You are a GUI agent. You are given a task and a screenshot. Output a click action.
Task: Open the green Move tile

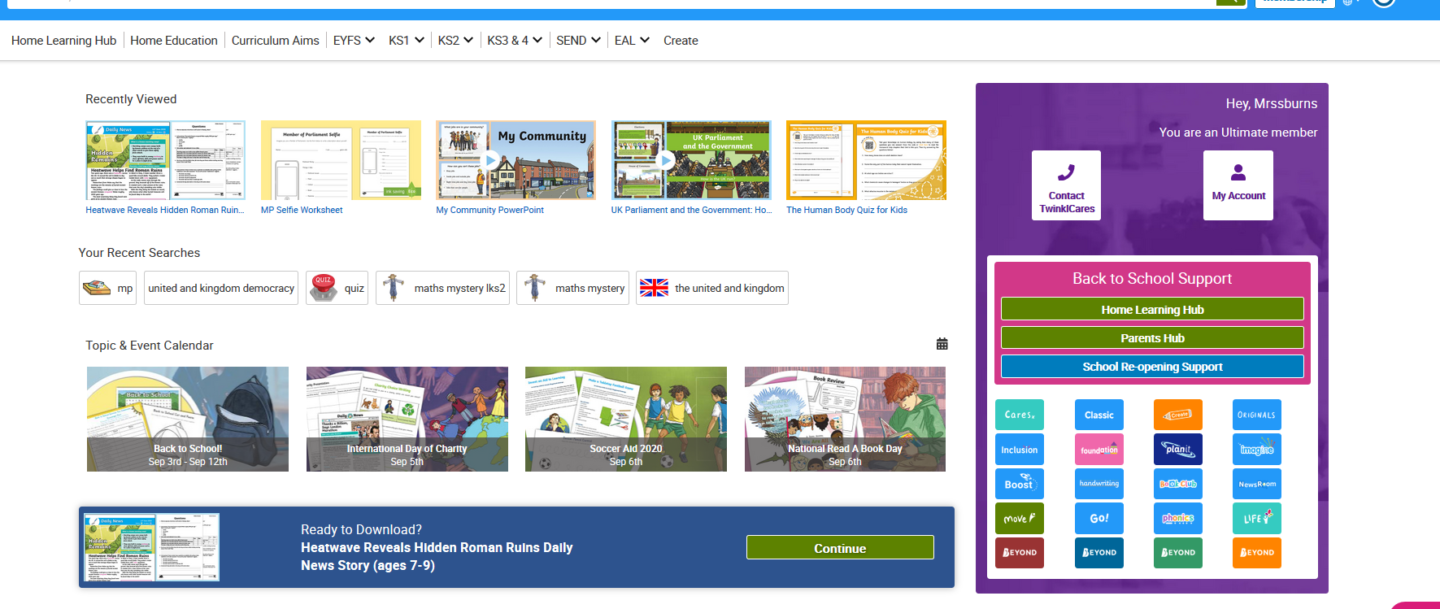point(1019,518)
